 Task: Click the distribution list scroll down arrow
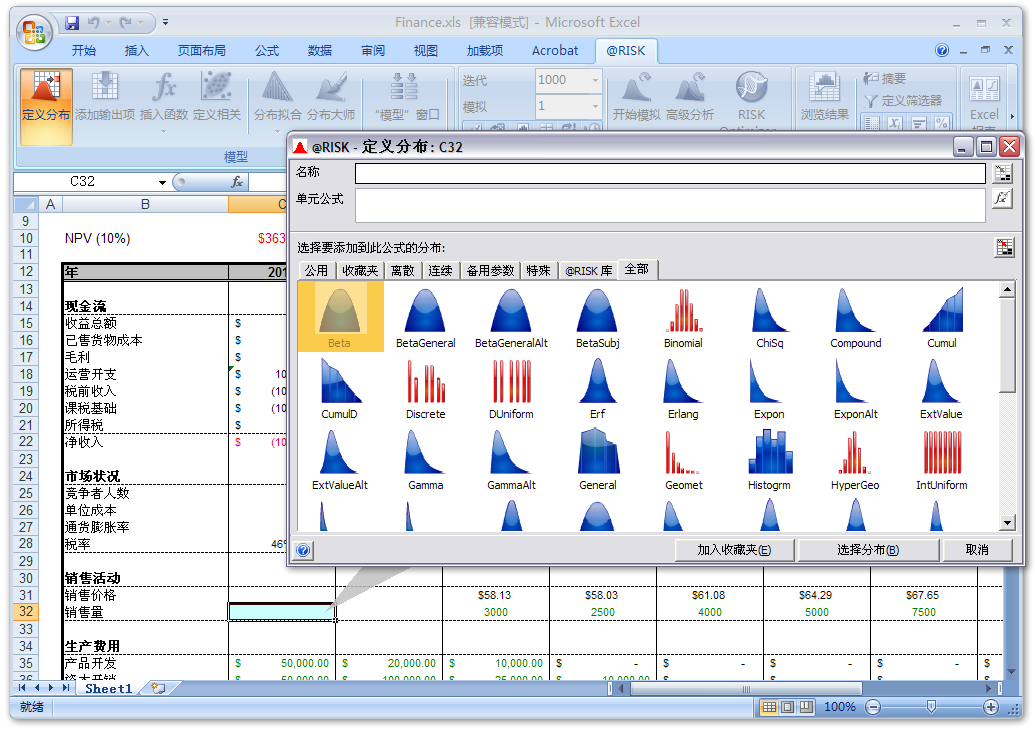click(x=1007, y=523)
